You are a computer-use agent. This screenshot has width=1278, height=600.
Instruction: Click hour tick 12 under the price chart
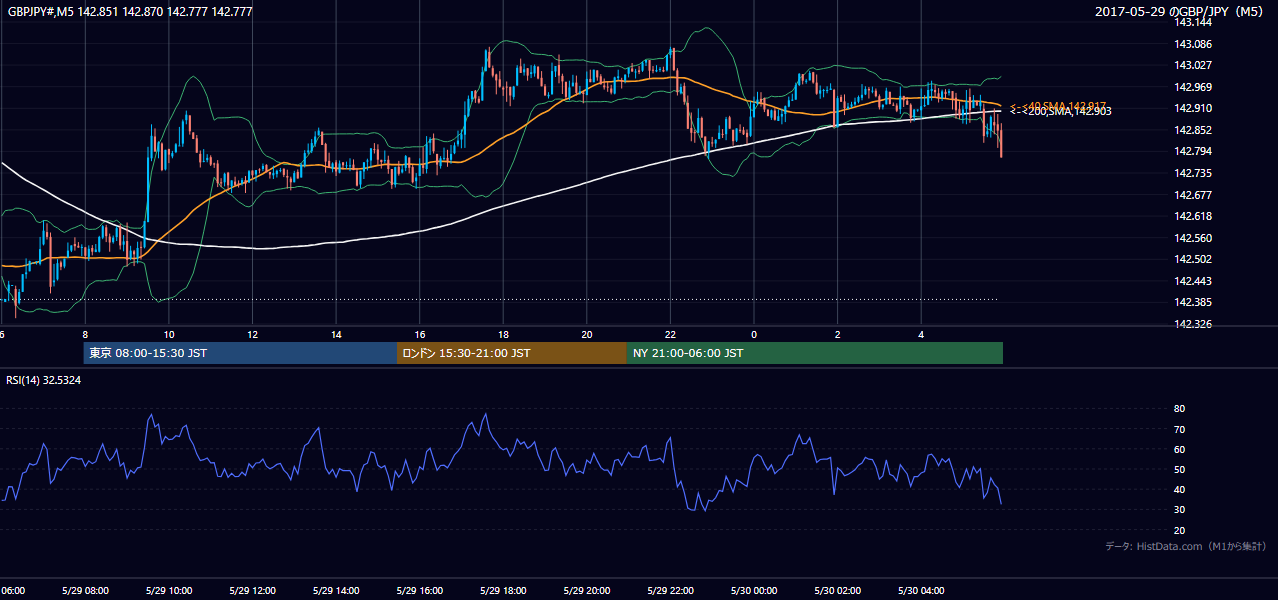253,335
